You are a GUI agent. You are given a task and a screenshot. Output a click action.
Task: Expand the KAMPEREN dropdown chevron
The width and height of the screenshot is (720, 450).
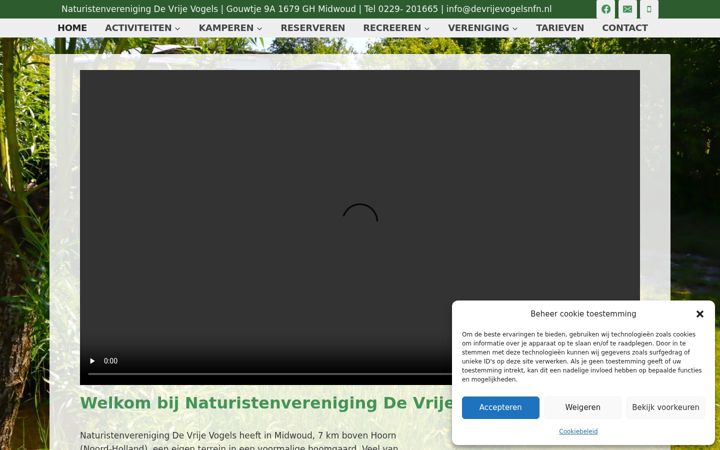pos(259,28)
